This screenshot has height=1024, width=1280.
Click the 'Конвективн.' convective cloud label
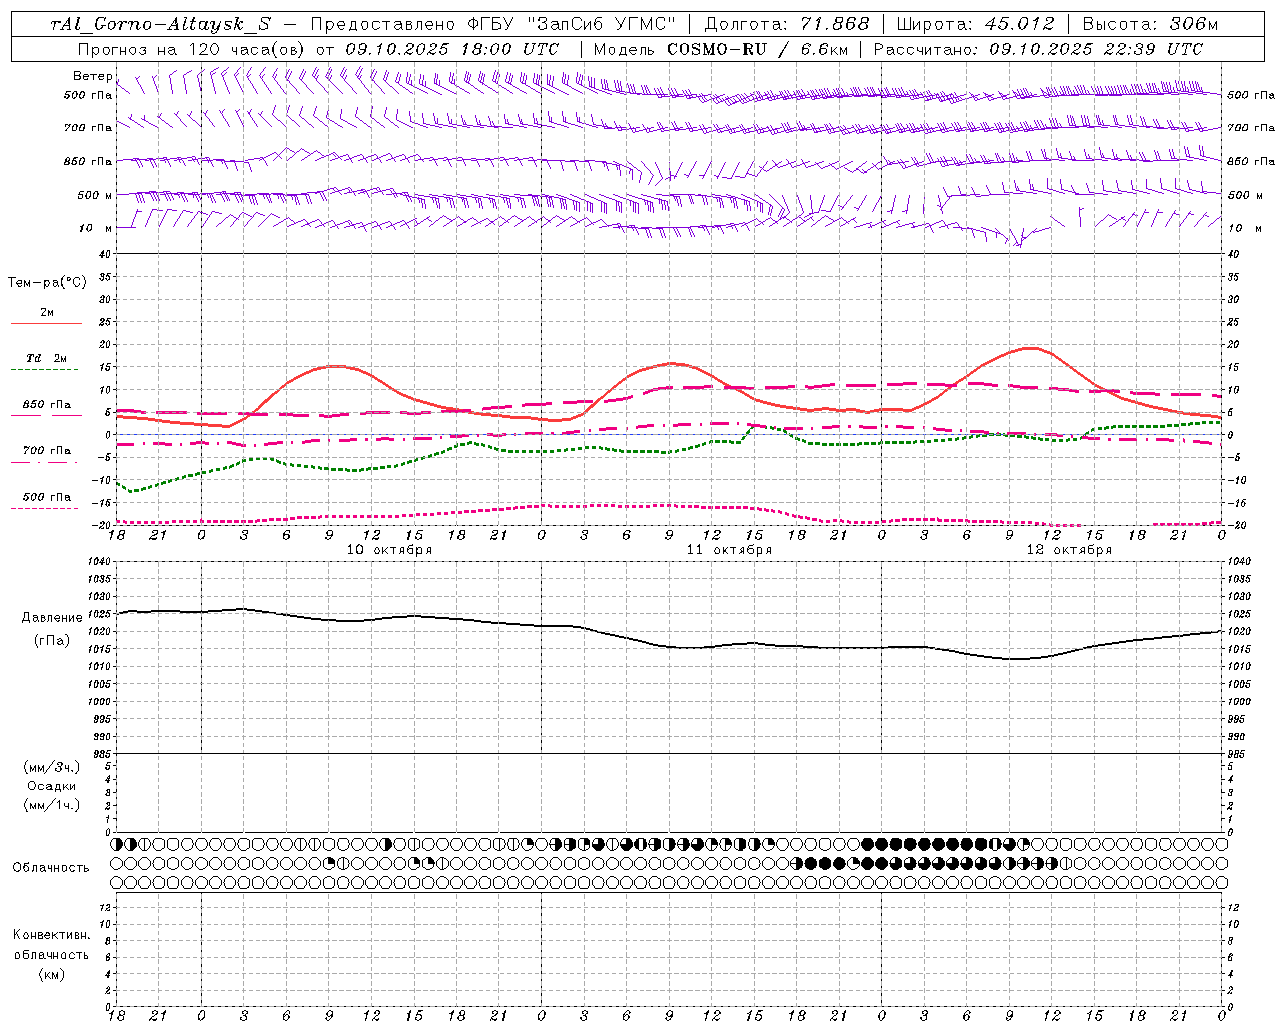tap(51, 935)
